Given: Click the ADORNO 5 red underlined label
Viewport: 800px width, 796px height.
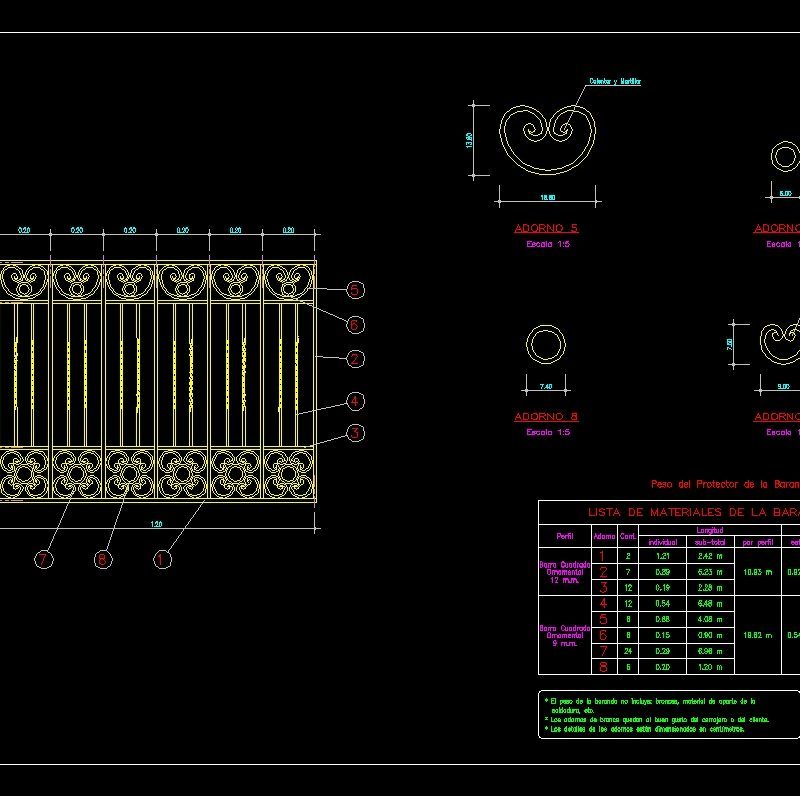Looking at the screenshot, I should (x=545, y=226).
